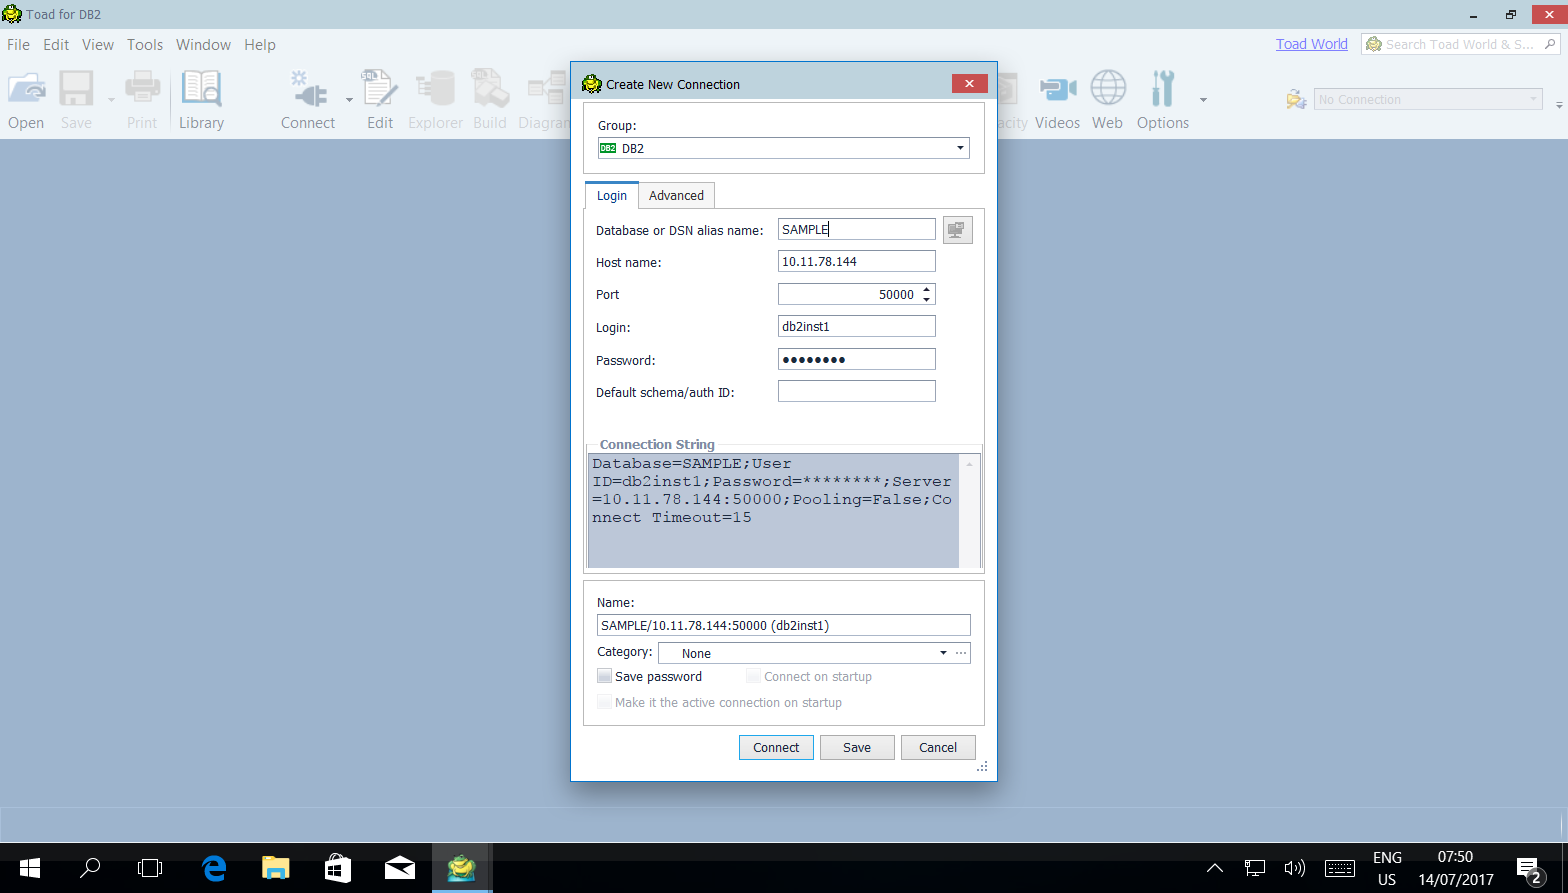Image resolution: width=1568 pixels, height=893 pixels.
Task: Open the Help menu
Action: tap(260, 44)
